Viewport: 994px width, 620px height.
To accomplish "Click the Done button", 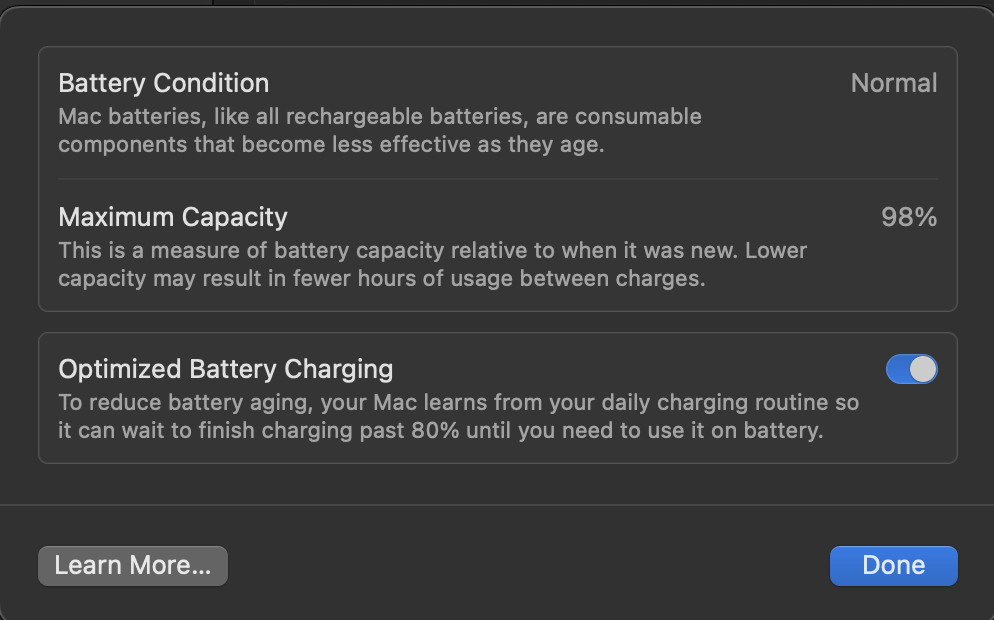I will pos(893,565).
